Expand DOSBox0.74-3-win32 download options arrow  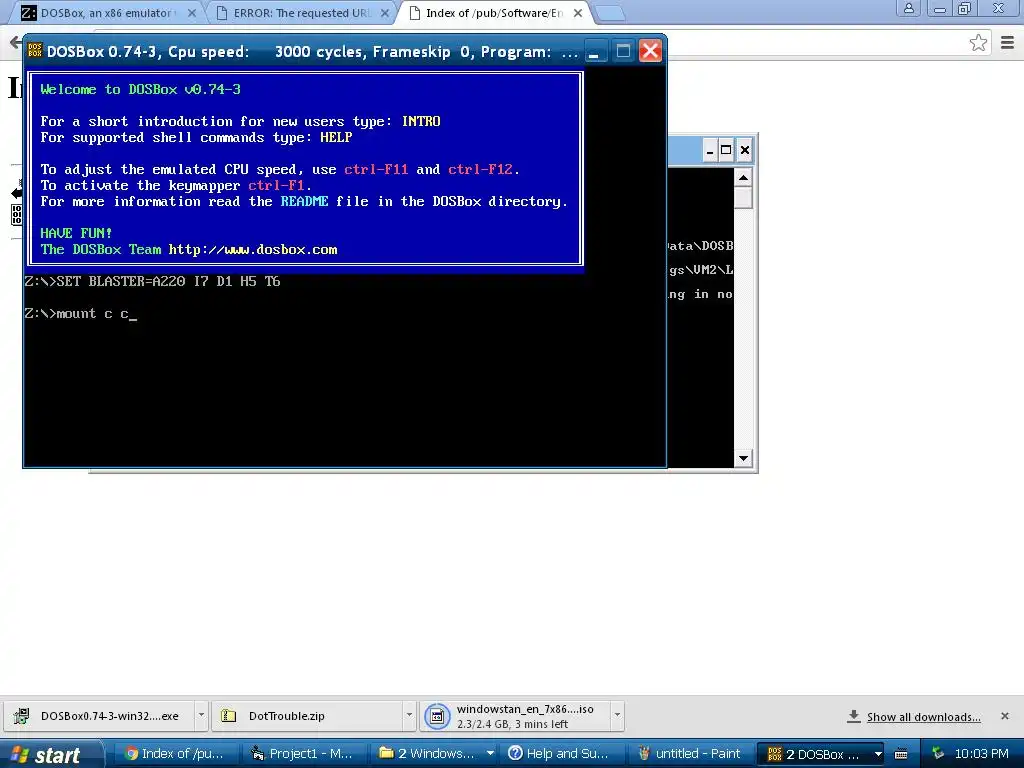pos(201,715)
